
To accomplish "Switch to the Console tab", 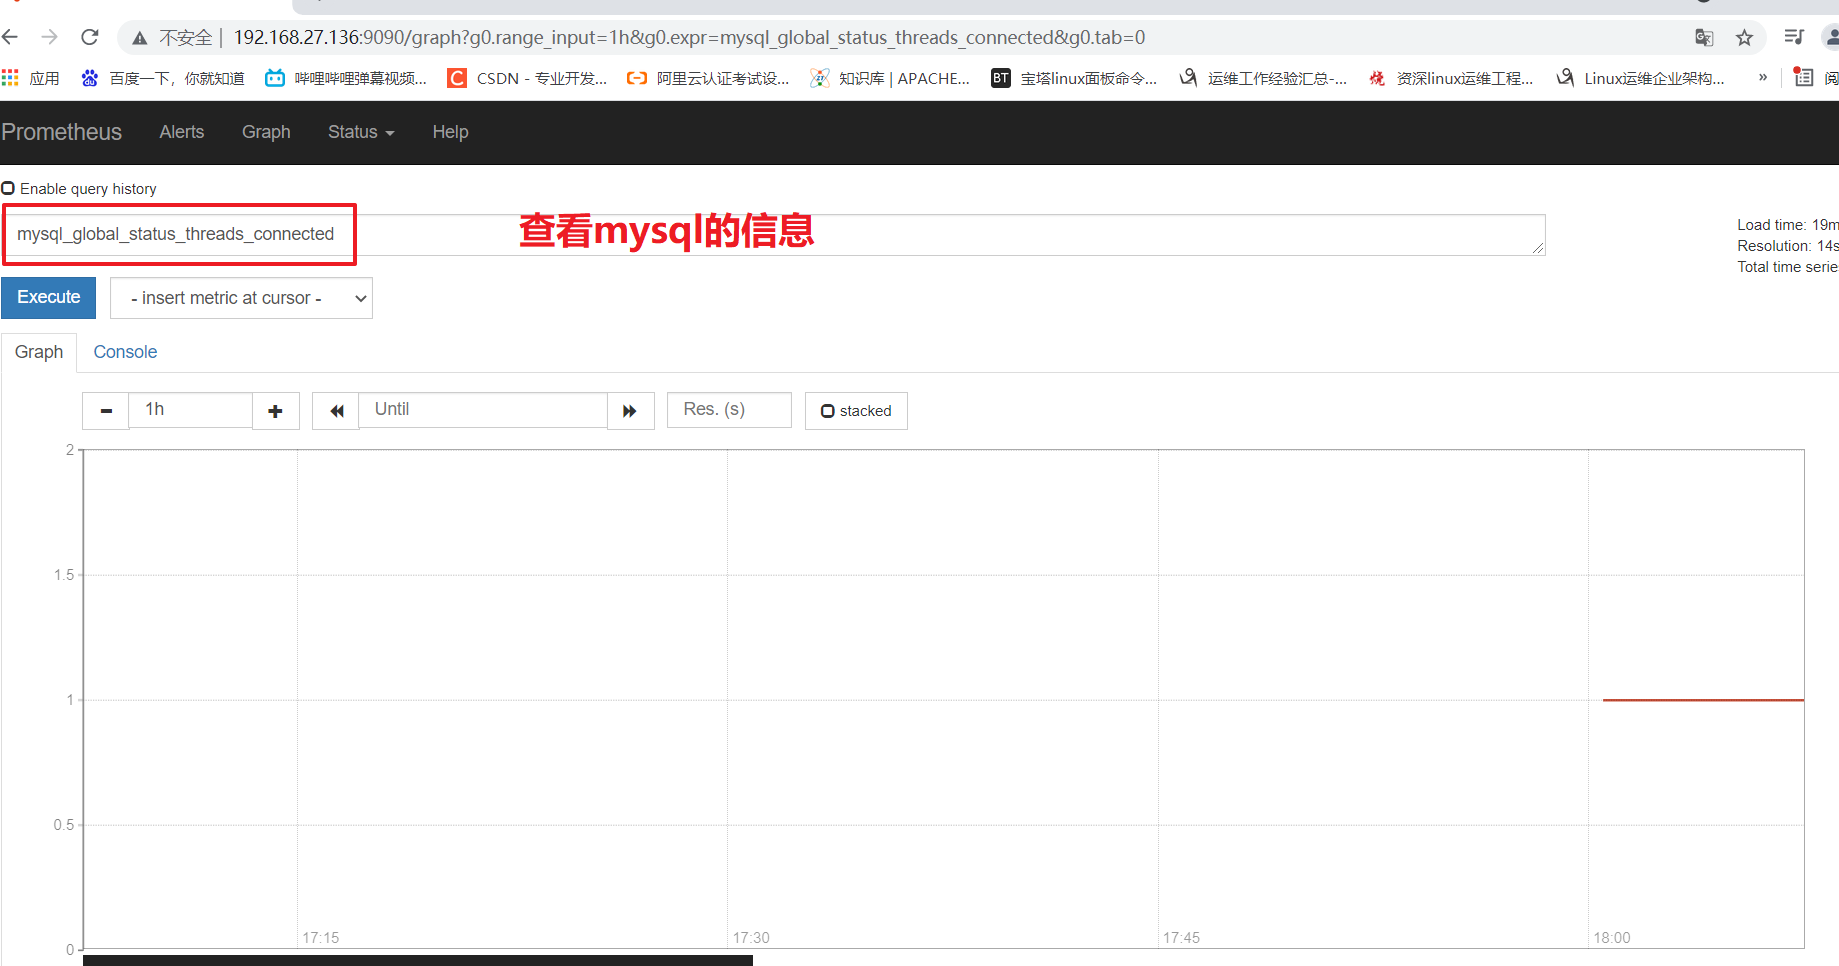I will (x=125, y=352).
